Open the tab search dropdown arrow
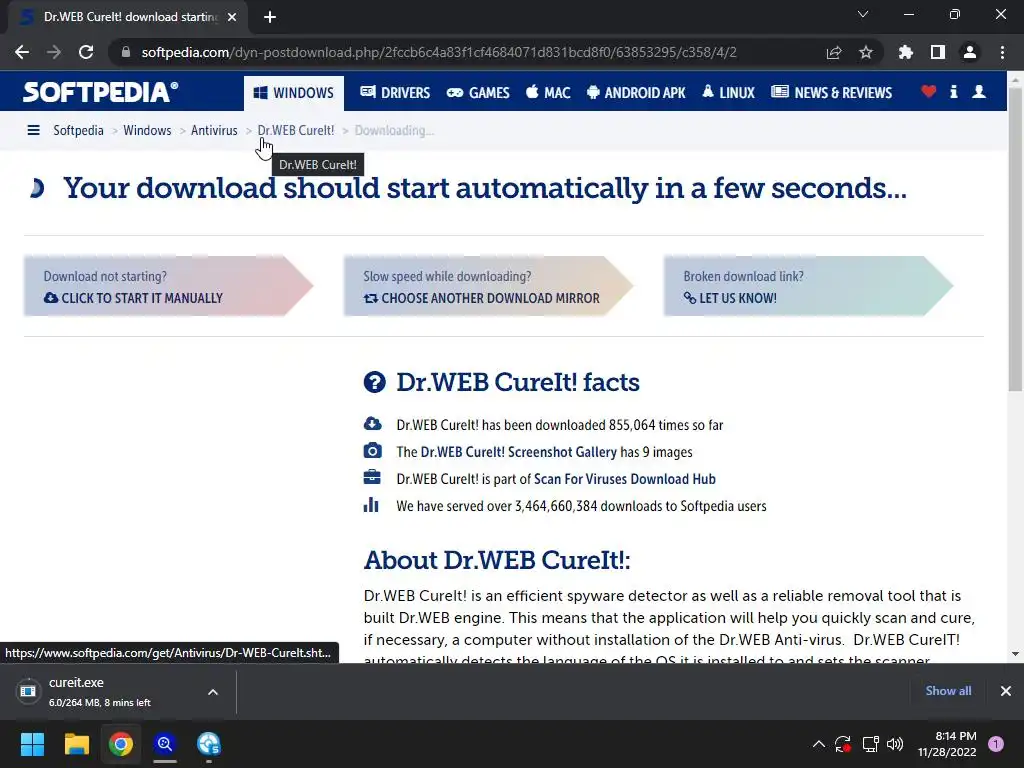This screenshot has width=1024, height=768. 863,14
